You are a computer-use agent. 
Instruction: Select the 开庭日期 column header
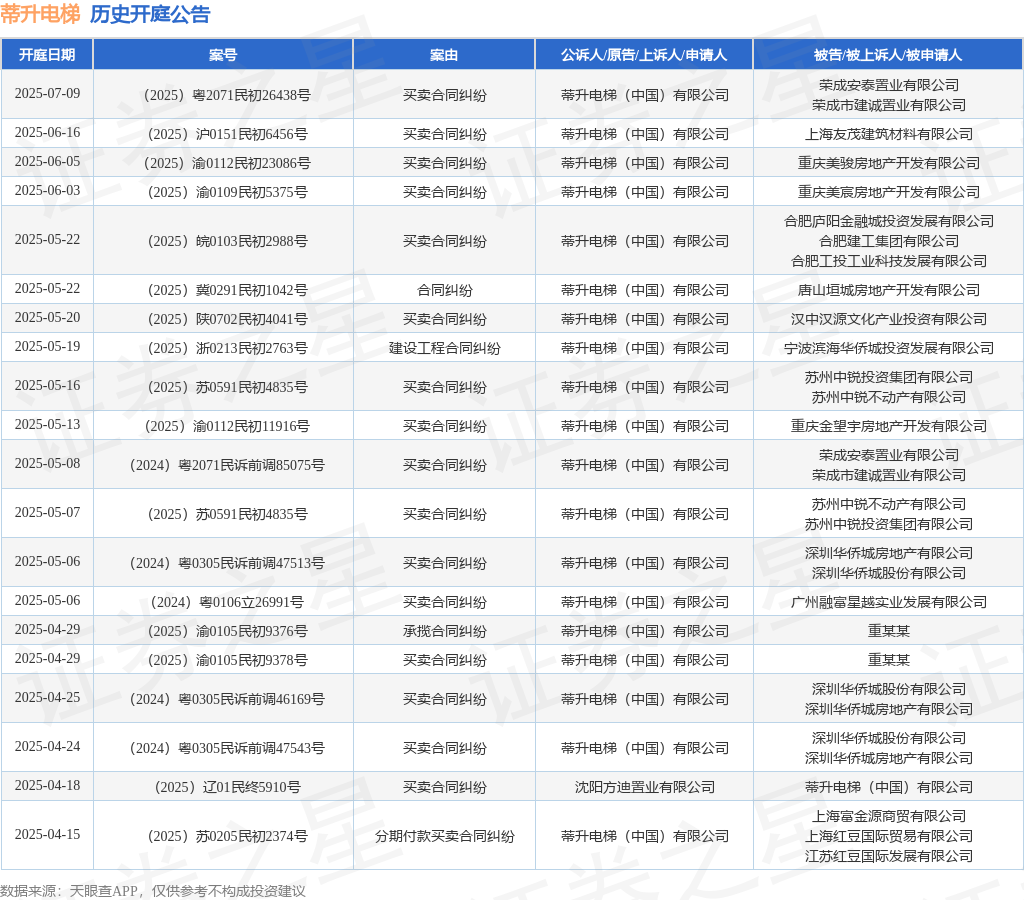(47, 55)
